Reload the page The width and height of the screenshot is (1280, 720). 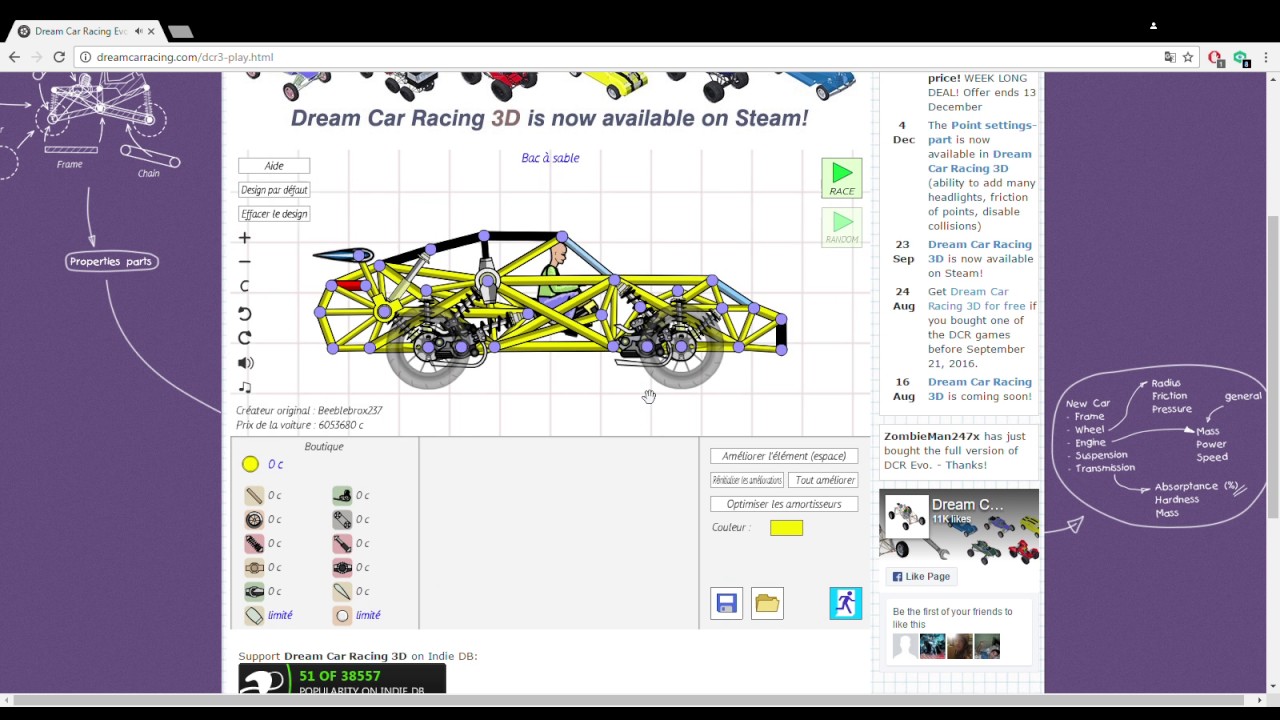tap(59, 57)
